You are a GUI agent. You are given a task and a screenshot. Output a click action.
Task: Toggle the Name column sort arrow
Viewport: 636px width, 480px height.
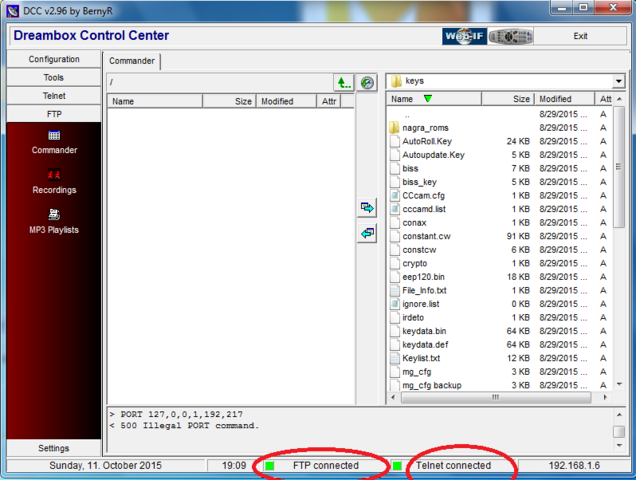428,99
